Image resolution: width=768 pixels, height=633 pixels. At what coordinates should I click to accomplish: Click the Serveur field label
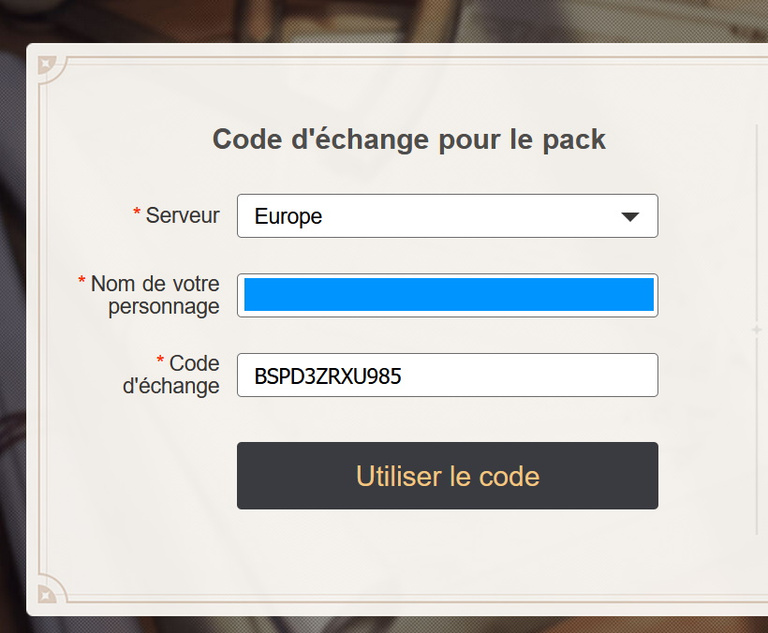click(183, 216)
